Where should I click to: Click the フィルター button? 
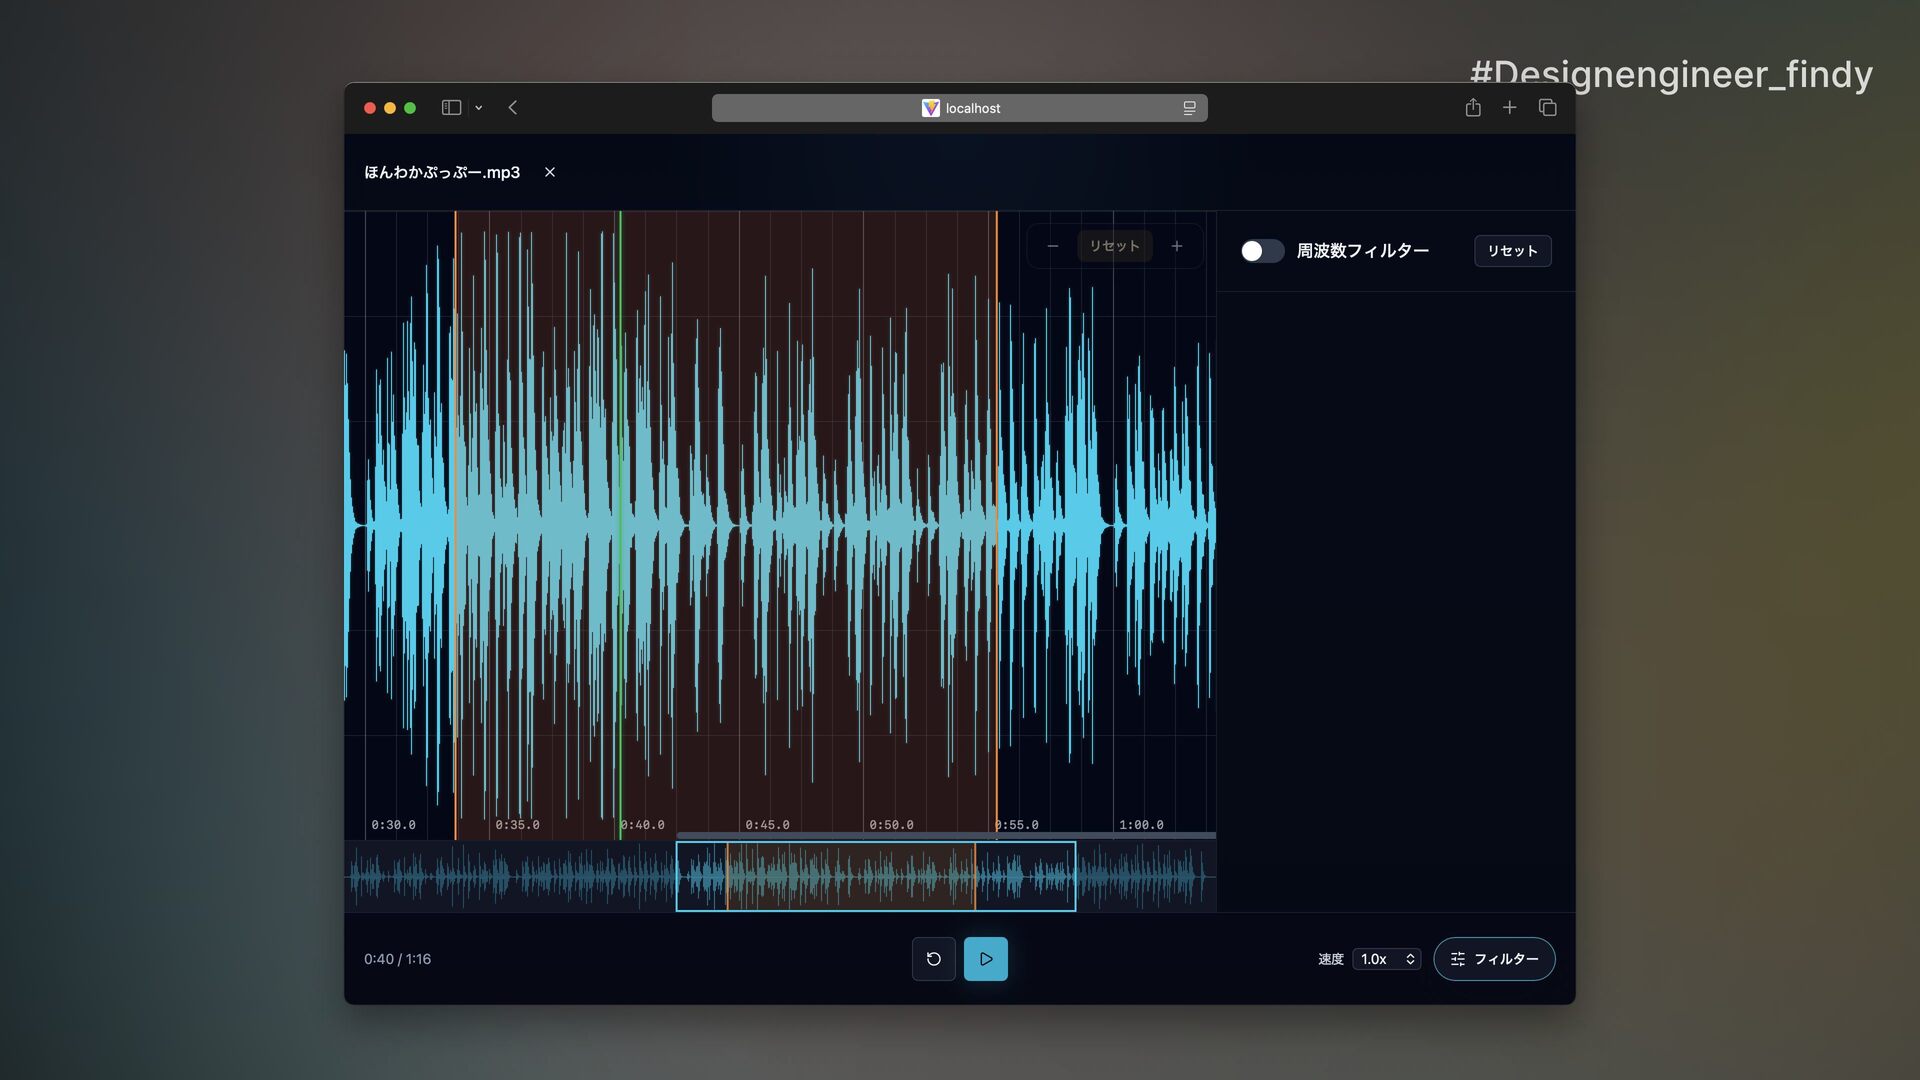coord(1494,958)
